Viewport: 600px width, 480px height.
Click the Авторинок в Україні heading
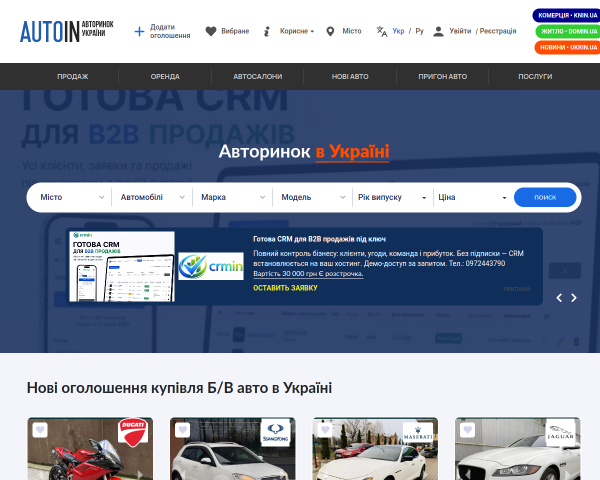pyautogui.click(x=304, y=152)
